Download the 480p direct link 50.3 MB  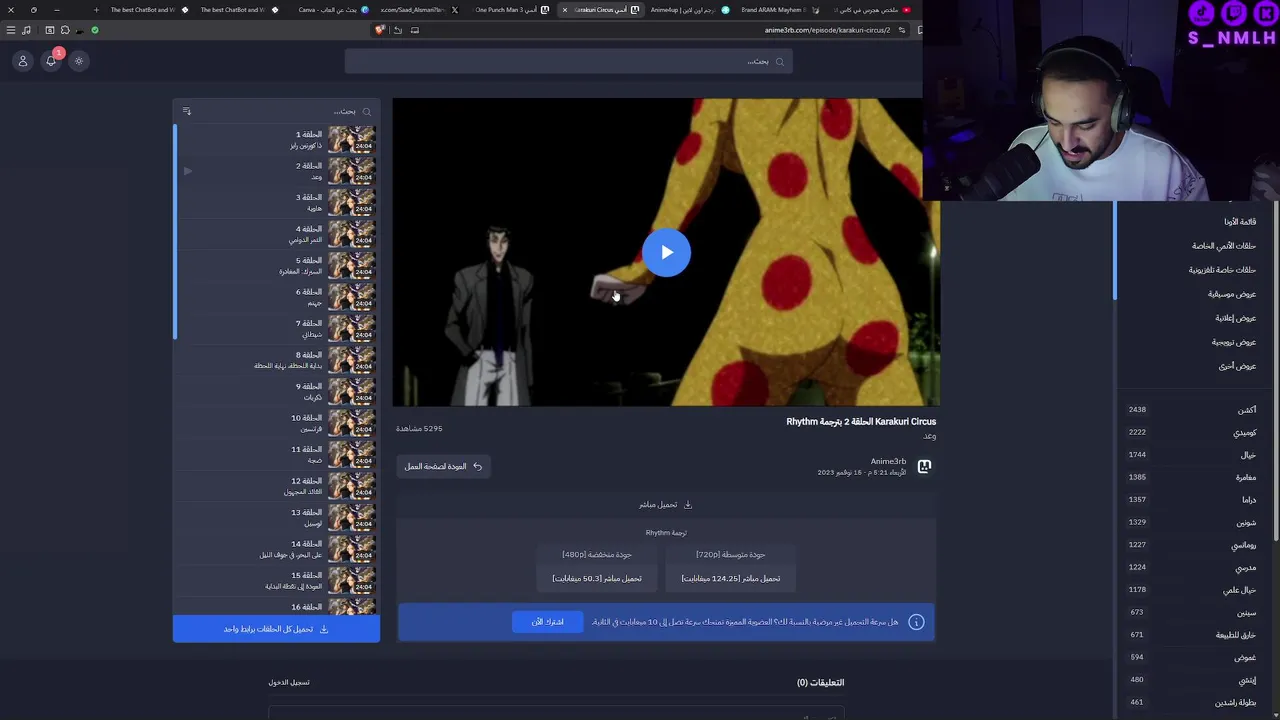(x=597, y=578)
